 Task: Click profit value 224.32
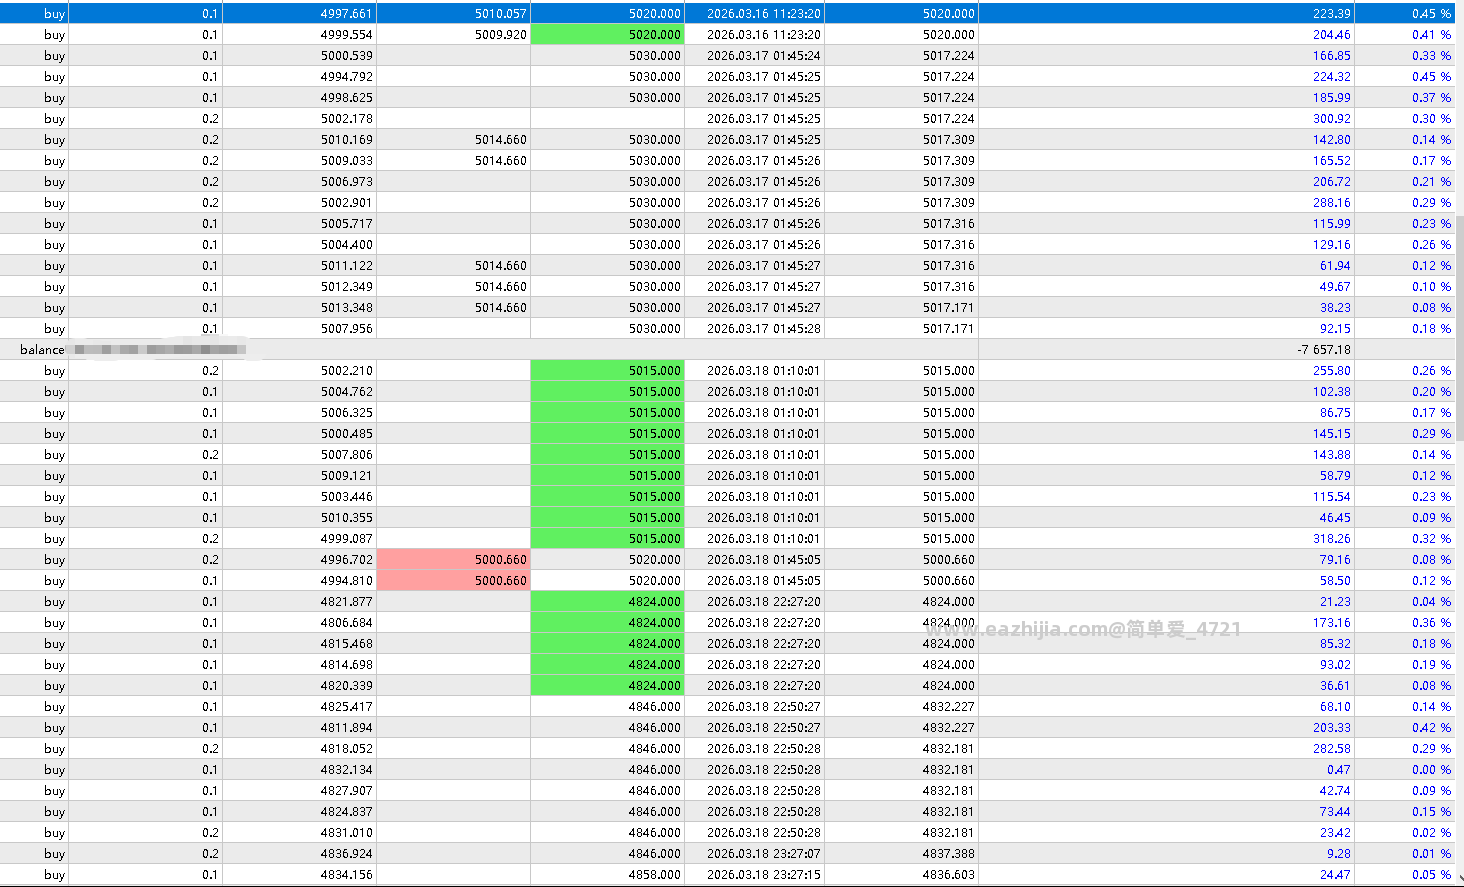[1331, 77]
